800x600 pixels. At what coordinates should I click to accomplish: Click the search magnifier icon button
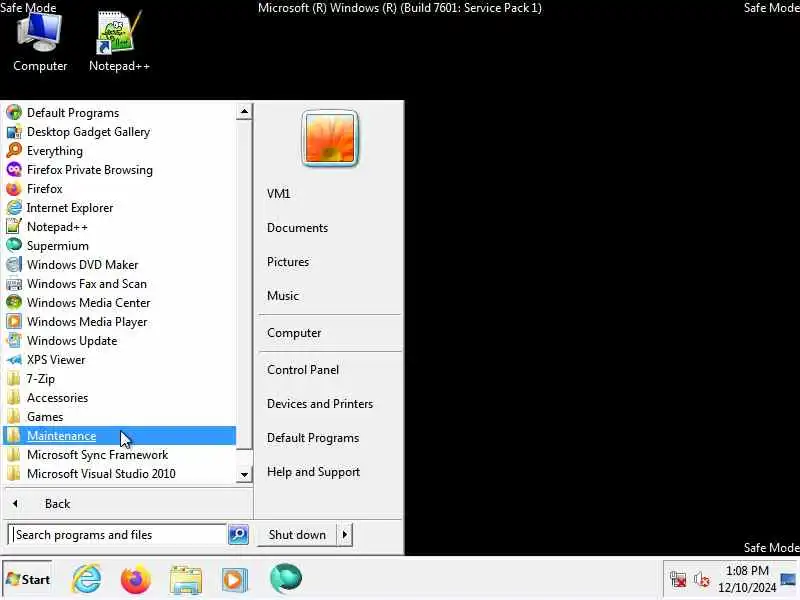(x=238, y=534)
